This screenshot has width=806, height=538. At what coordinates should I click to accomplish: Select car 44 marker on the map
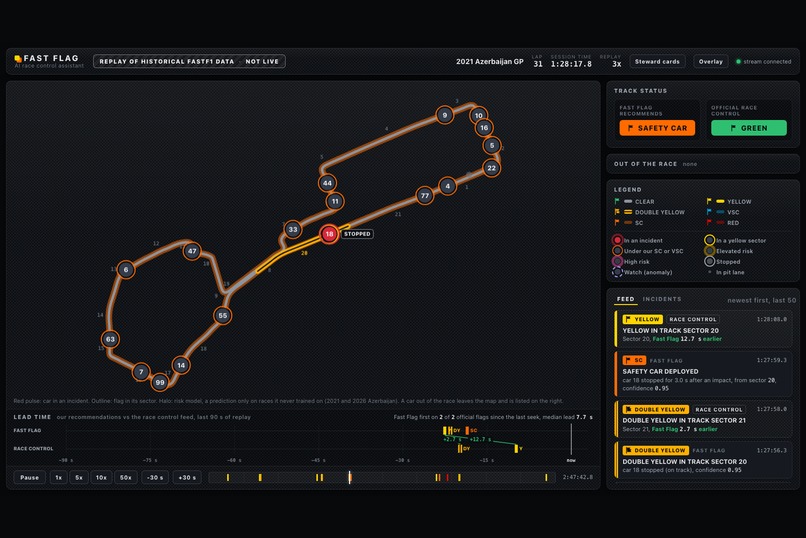[x=327, y=183]
